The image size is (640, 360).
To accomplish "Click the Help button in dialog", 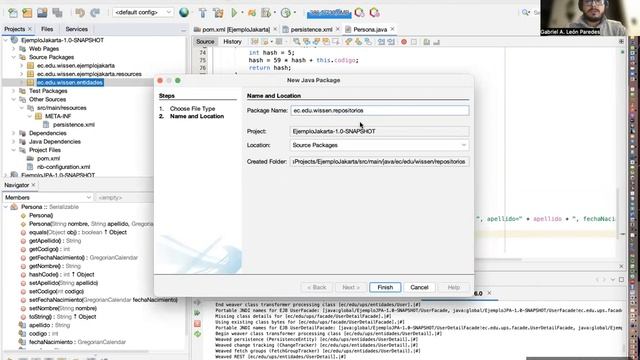I will click(453, 287).
